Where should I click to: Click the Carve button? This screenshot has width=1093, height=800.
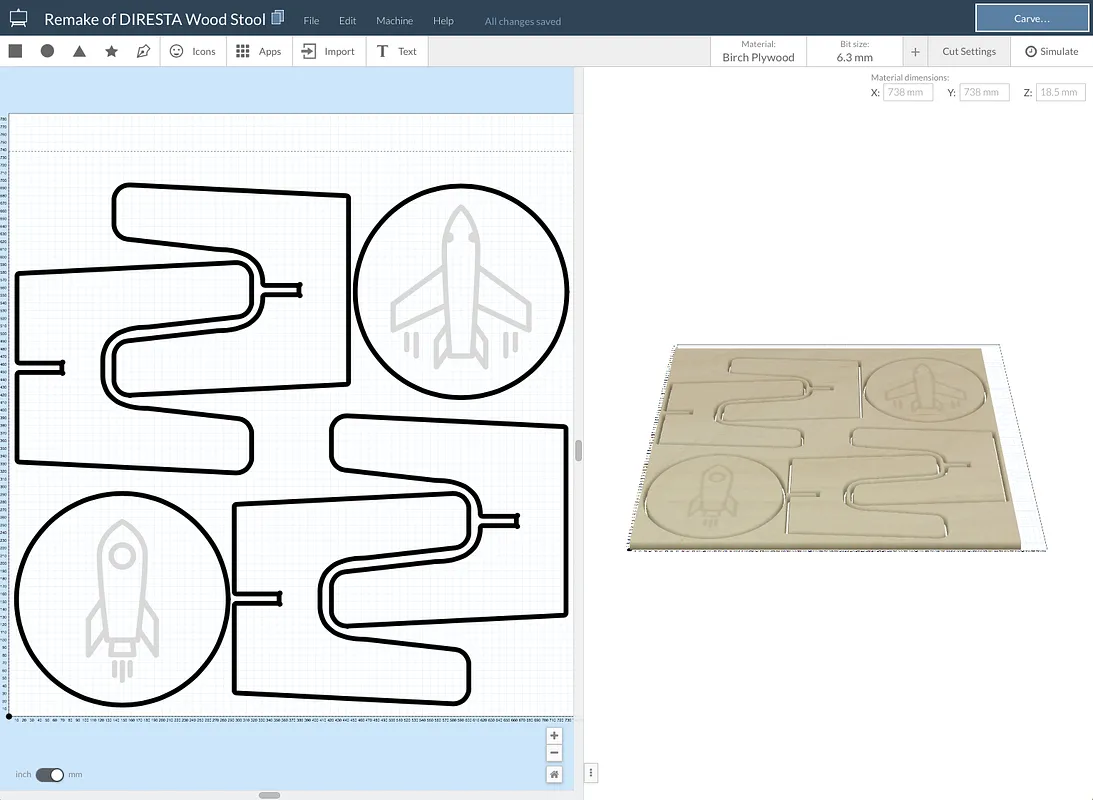[1031, 18]
